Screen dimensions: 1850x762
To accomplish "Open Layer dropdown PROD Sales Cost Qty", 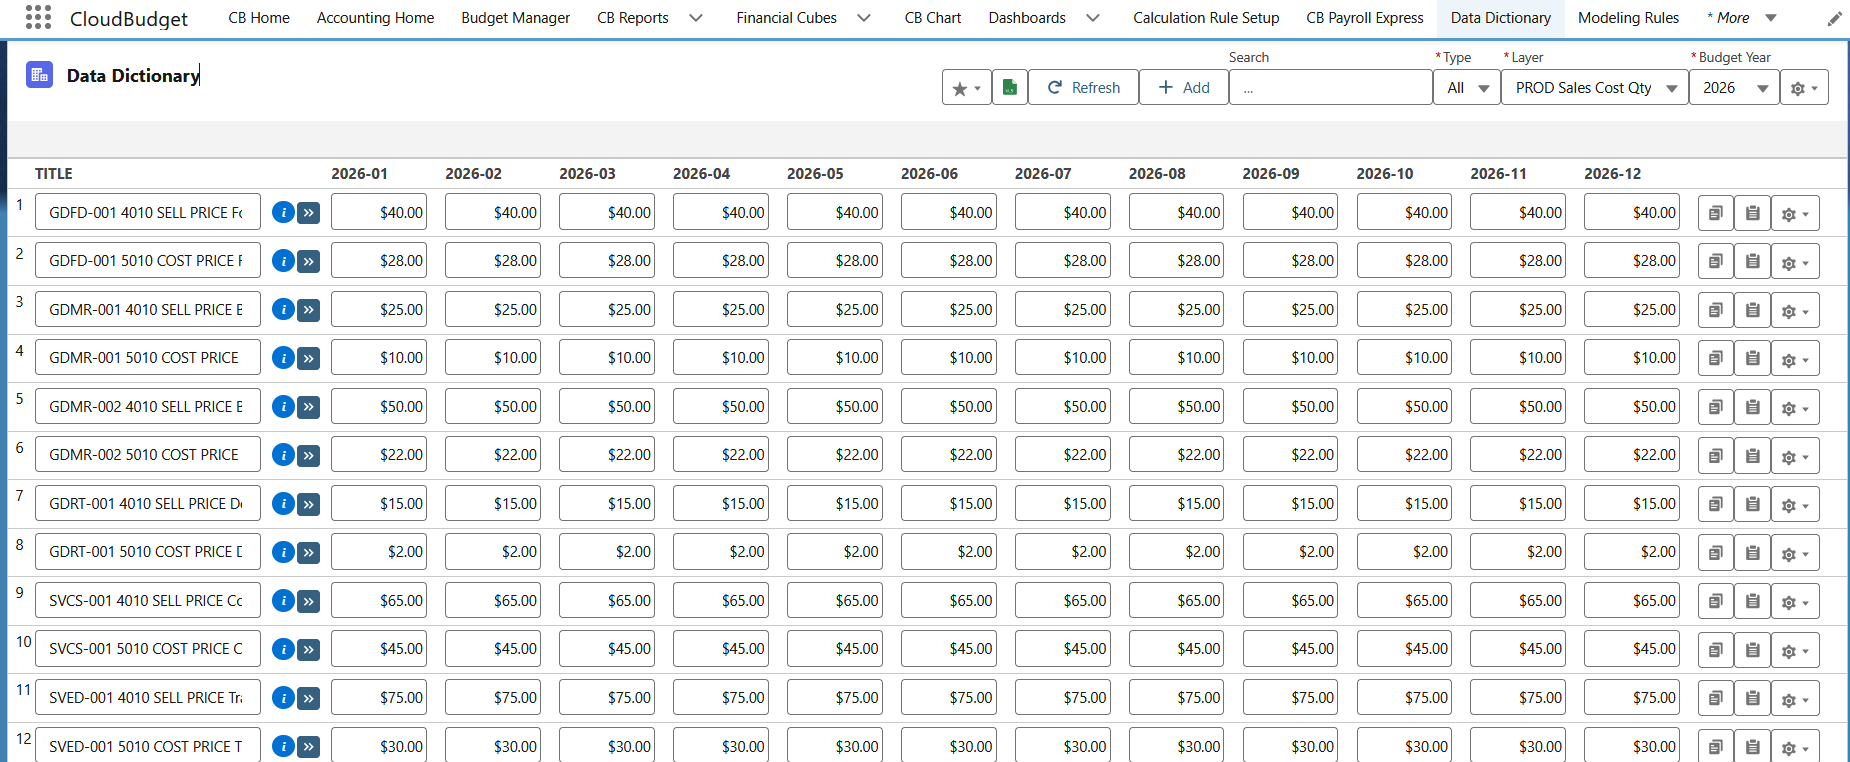I will pos(1595,88).
